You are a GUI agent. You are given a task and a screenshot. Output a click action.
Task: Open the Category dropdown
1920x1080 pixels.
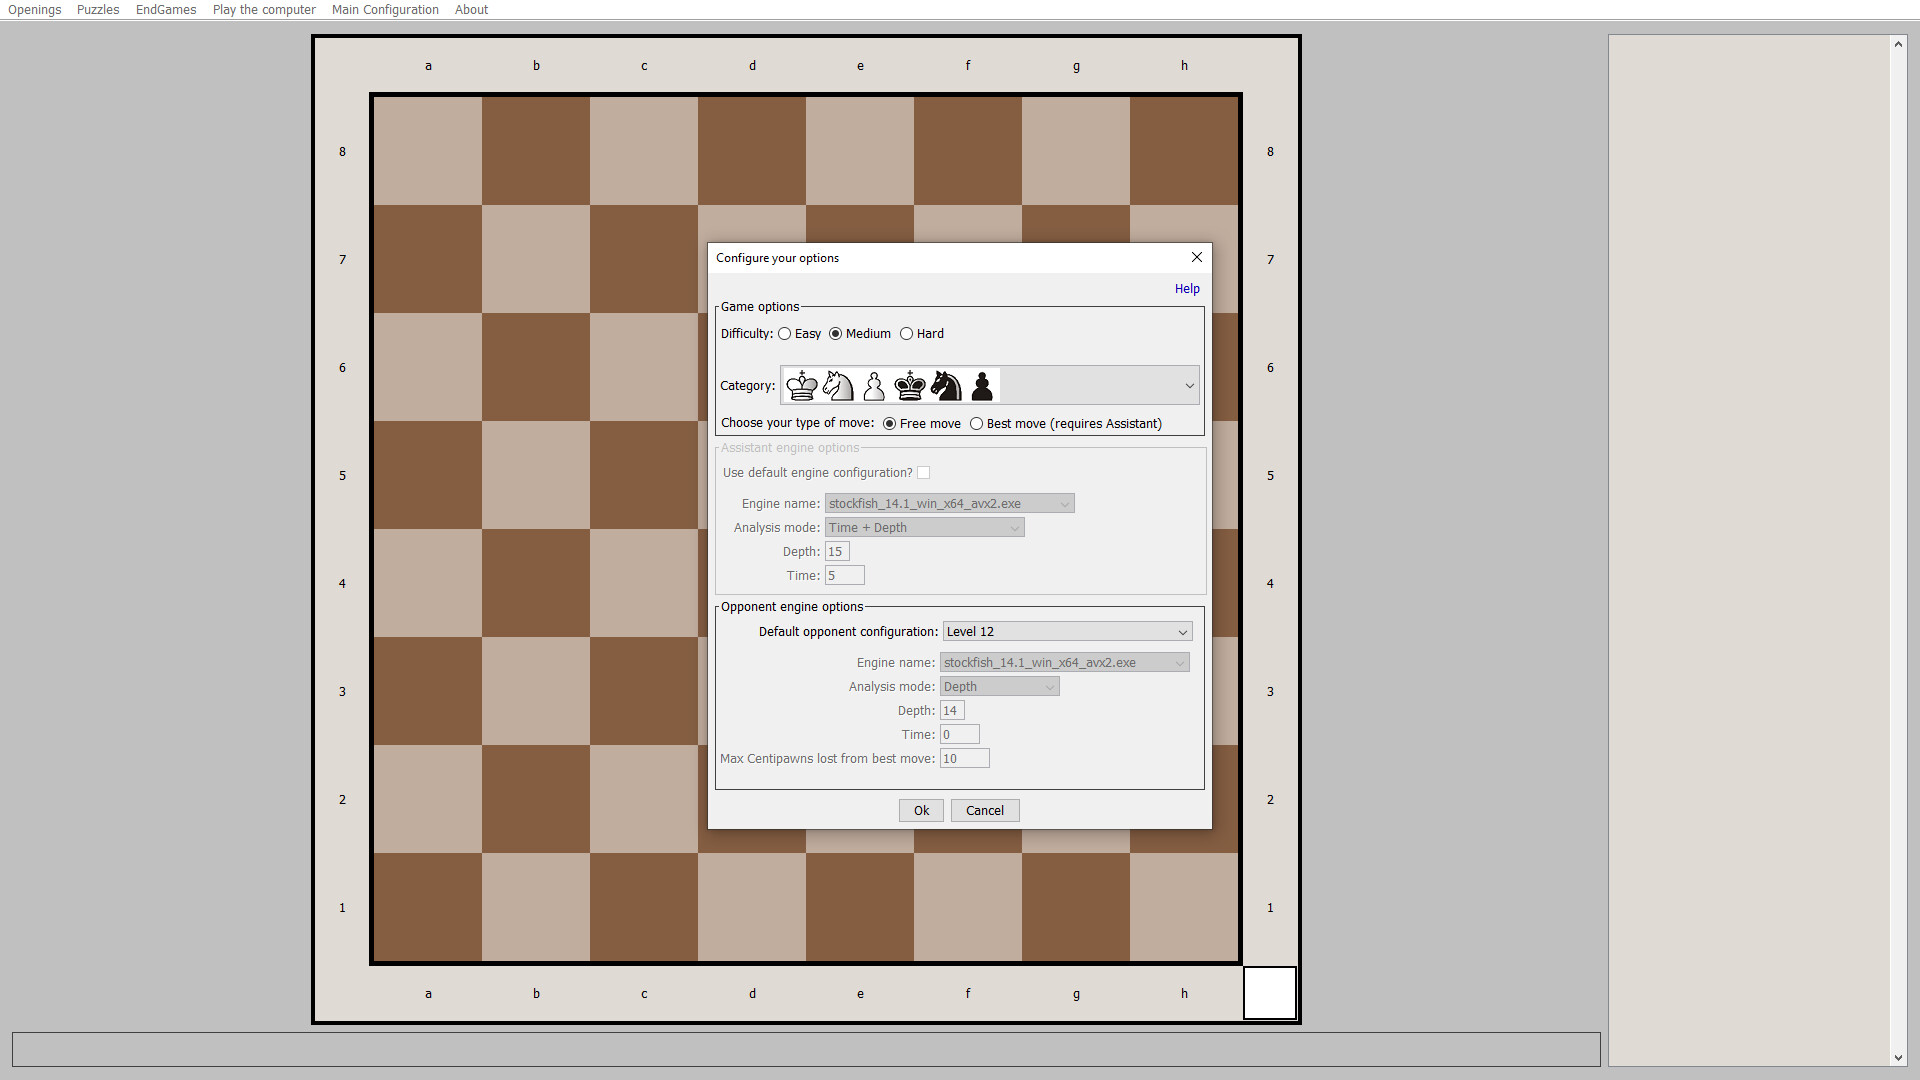(x=1188, y=385)
